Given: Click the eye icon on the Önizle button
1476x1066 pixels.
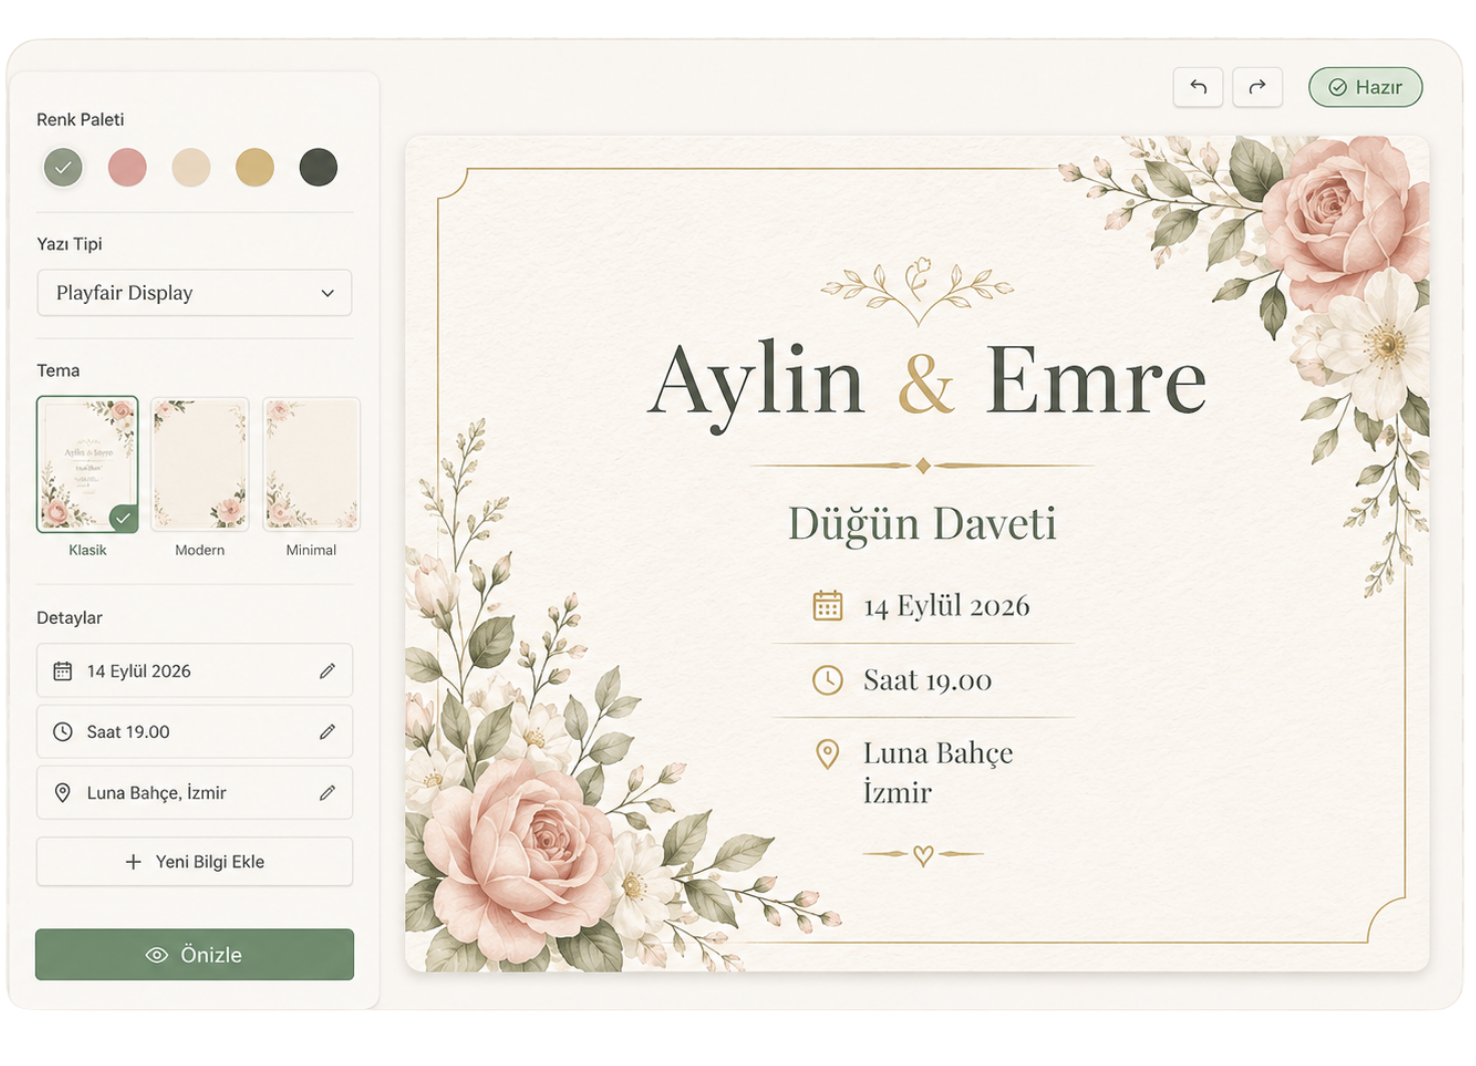Looking at the screenshot, I should [x=157, y=955].
